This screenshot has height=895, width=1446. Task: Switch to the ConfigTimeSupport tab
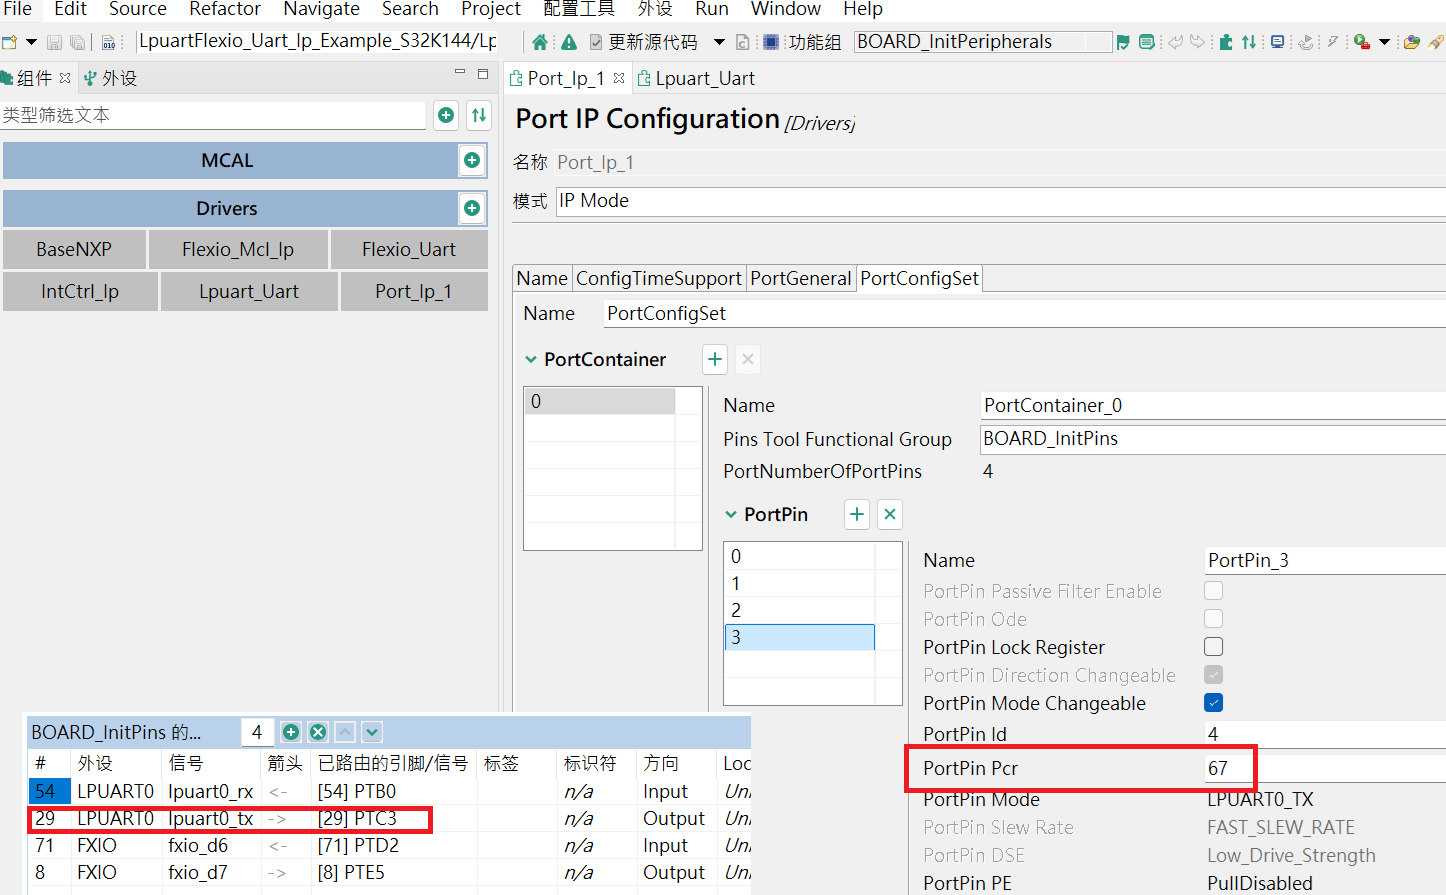coord(659,278)
